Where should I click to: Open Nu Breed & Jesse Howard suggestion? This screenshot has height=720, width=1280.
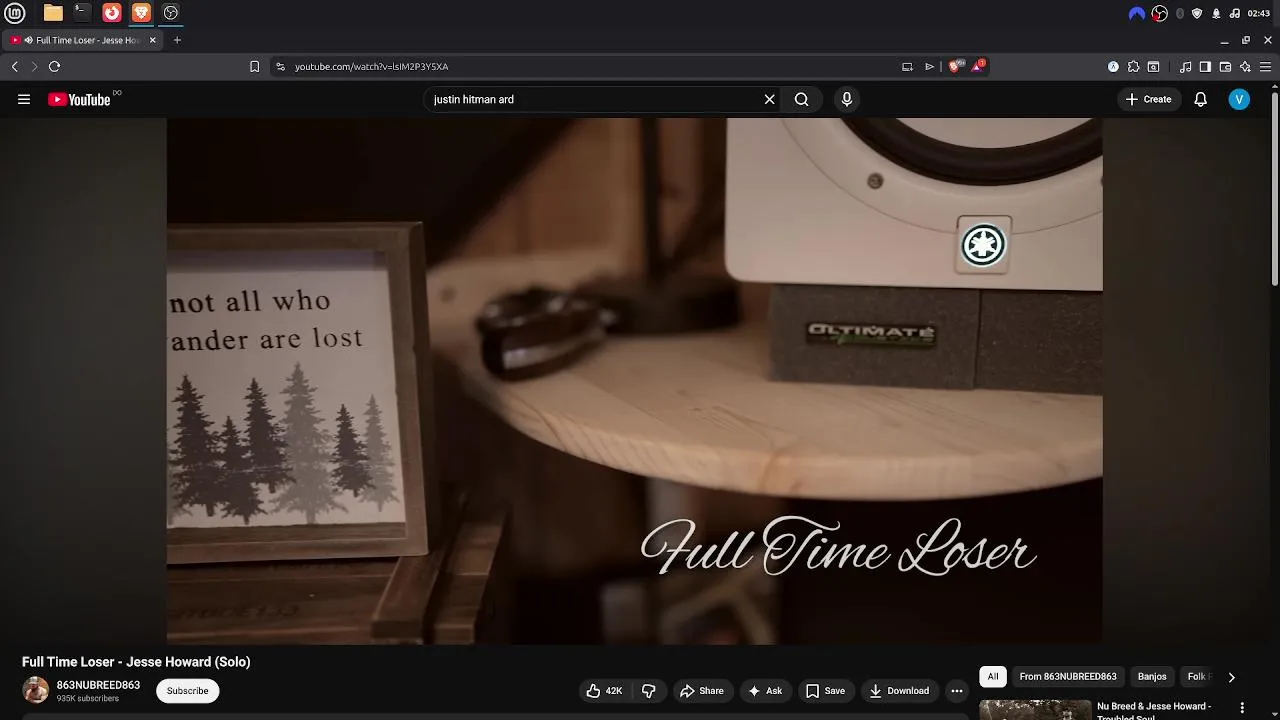point(1154,710)
